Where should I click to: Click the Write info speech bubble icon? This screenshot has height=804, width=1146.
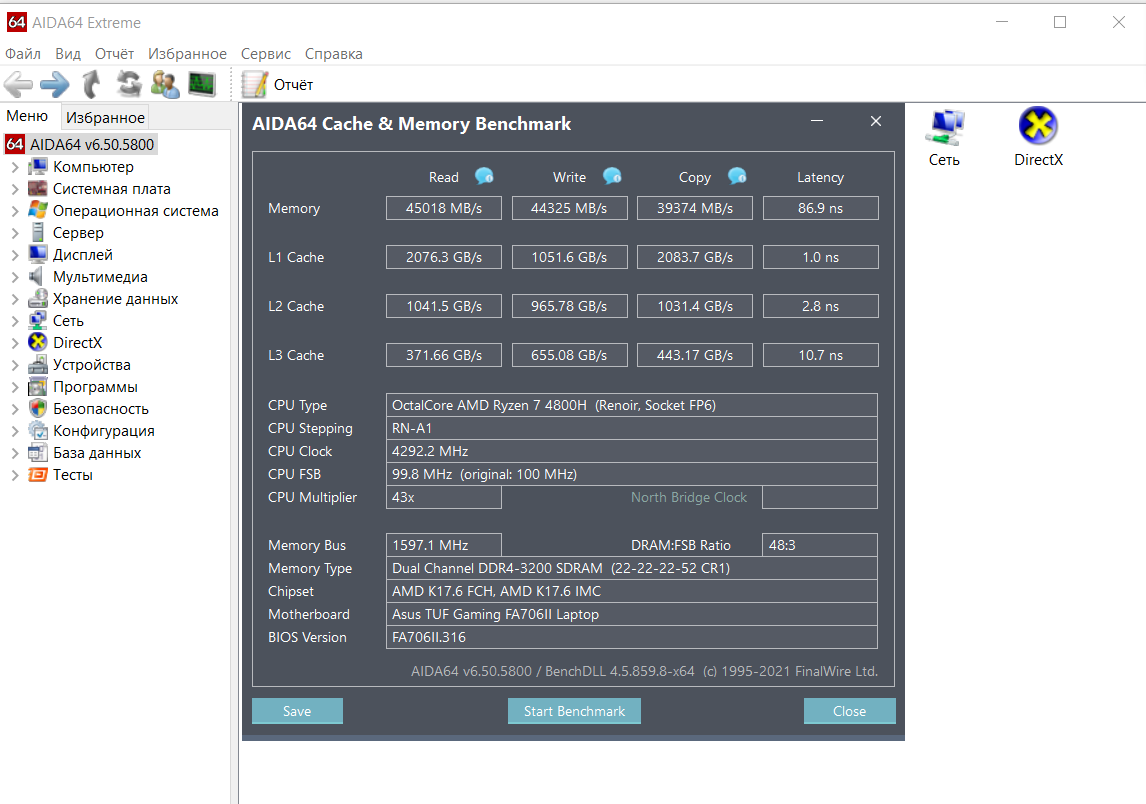click(x=612, y=176)
